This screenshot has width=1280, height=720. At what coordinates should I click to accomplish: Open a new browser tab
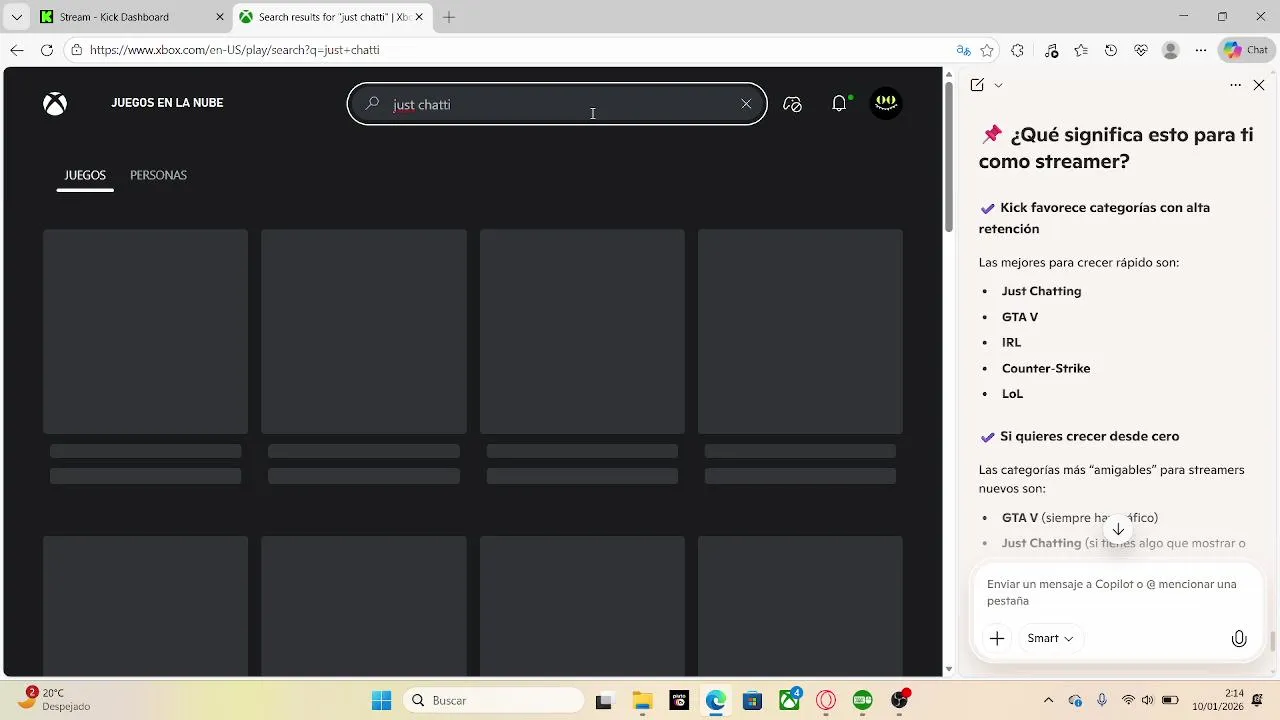click(x=449, y=17)
